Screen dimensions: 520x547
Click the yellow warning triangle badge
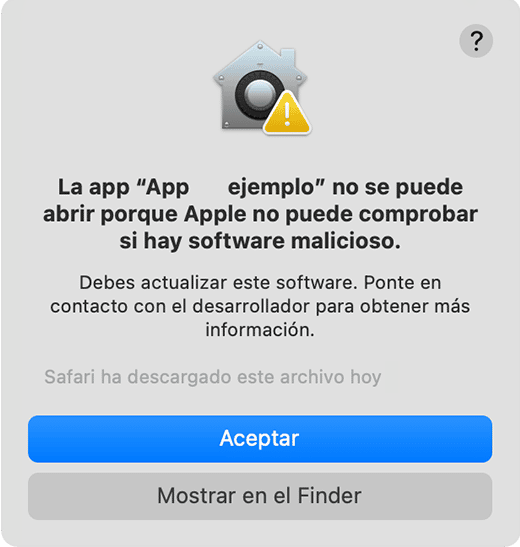click(287, 113)
